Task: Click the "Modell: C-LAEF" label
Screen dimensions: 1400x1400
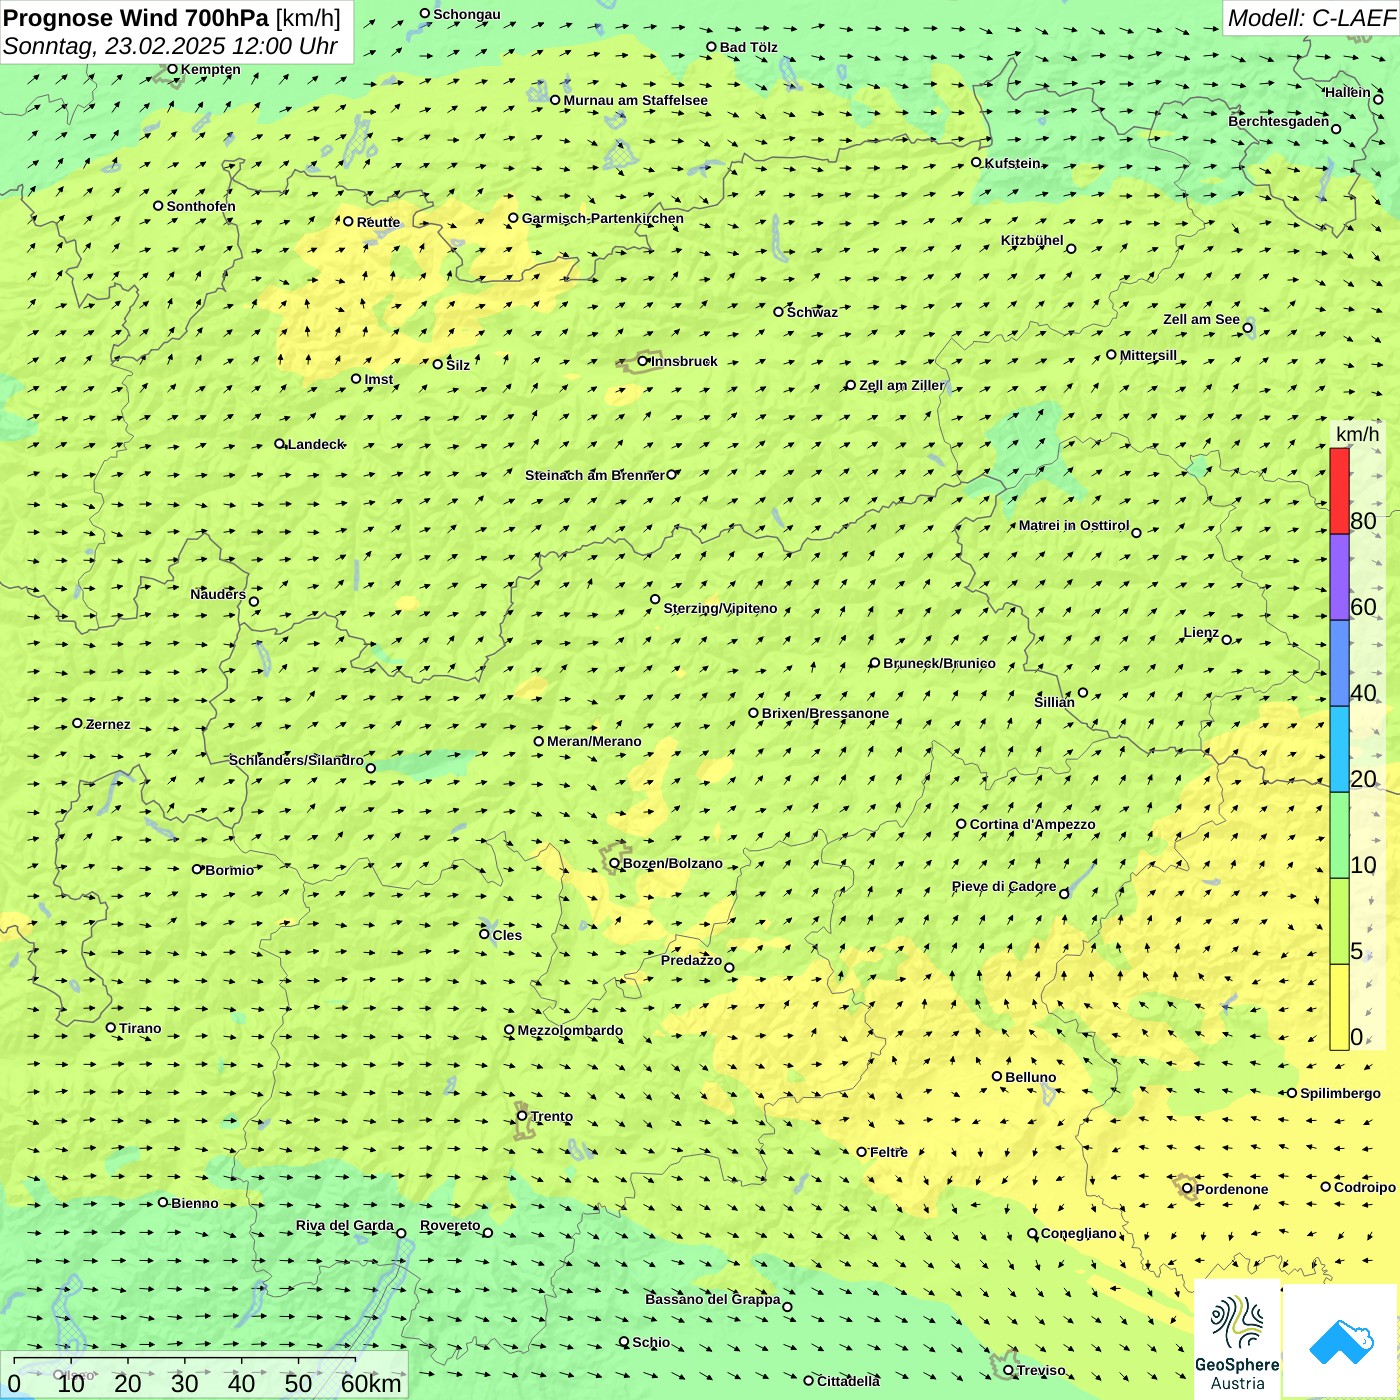Action: point(1311,17)
